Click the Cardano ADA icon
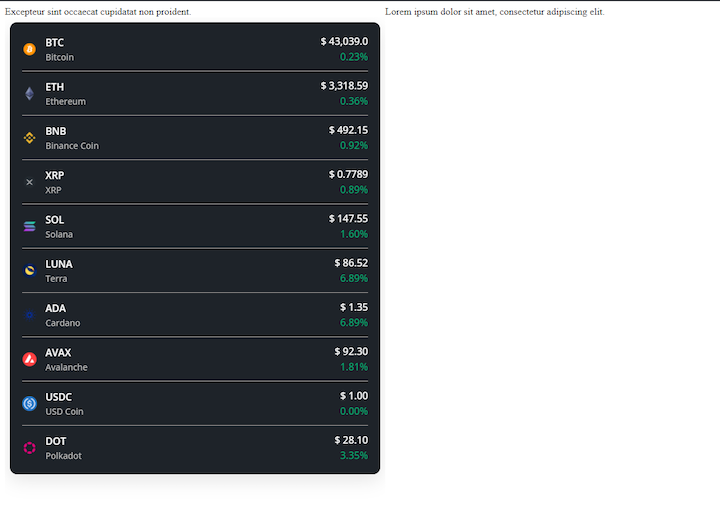This screenshot has width=720, height=518. (29, 315)
